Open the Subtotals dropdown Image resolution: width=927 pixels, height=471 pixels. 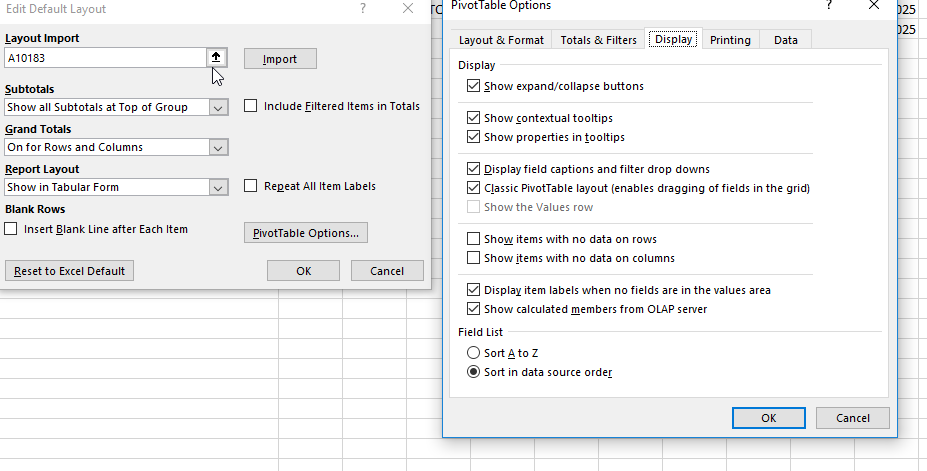(x=218, y=107)
